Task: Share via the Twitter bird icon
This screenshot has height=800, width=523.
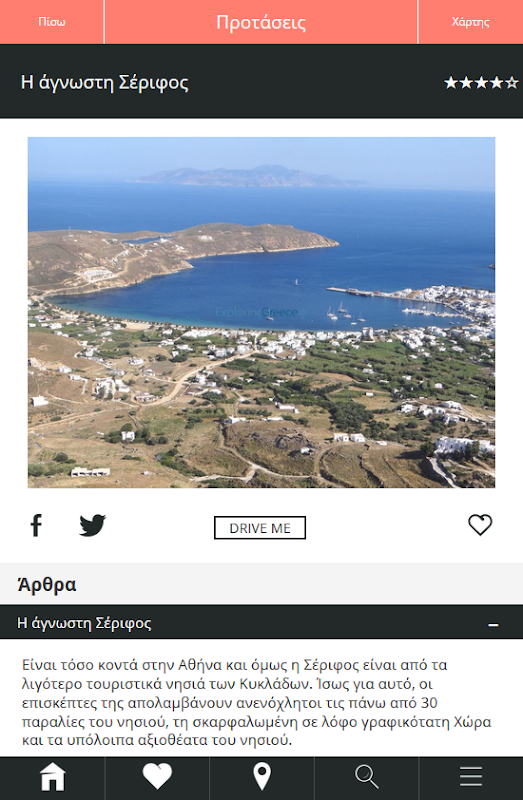Action: pyautogui.click(x=92, y=526)
